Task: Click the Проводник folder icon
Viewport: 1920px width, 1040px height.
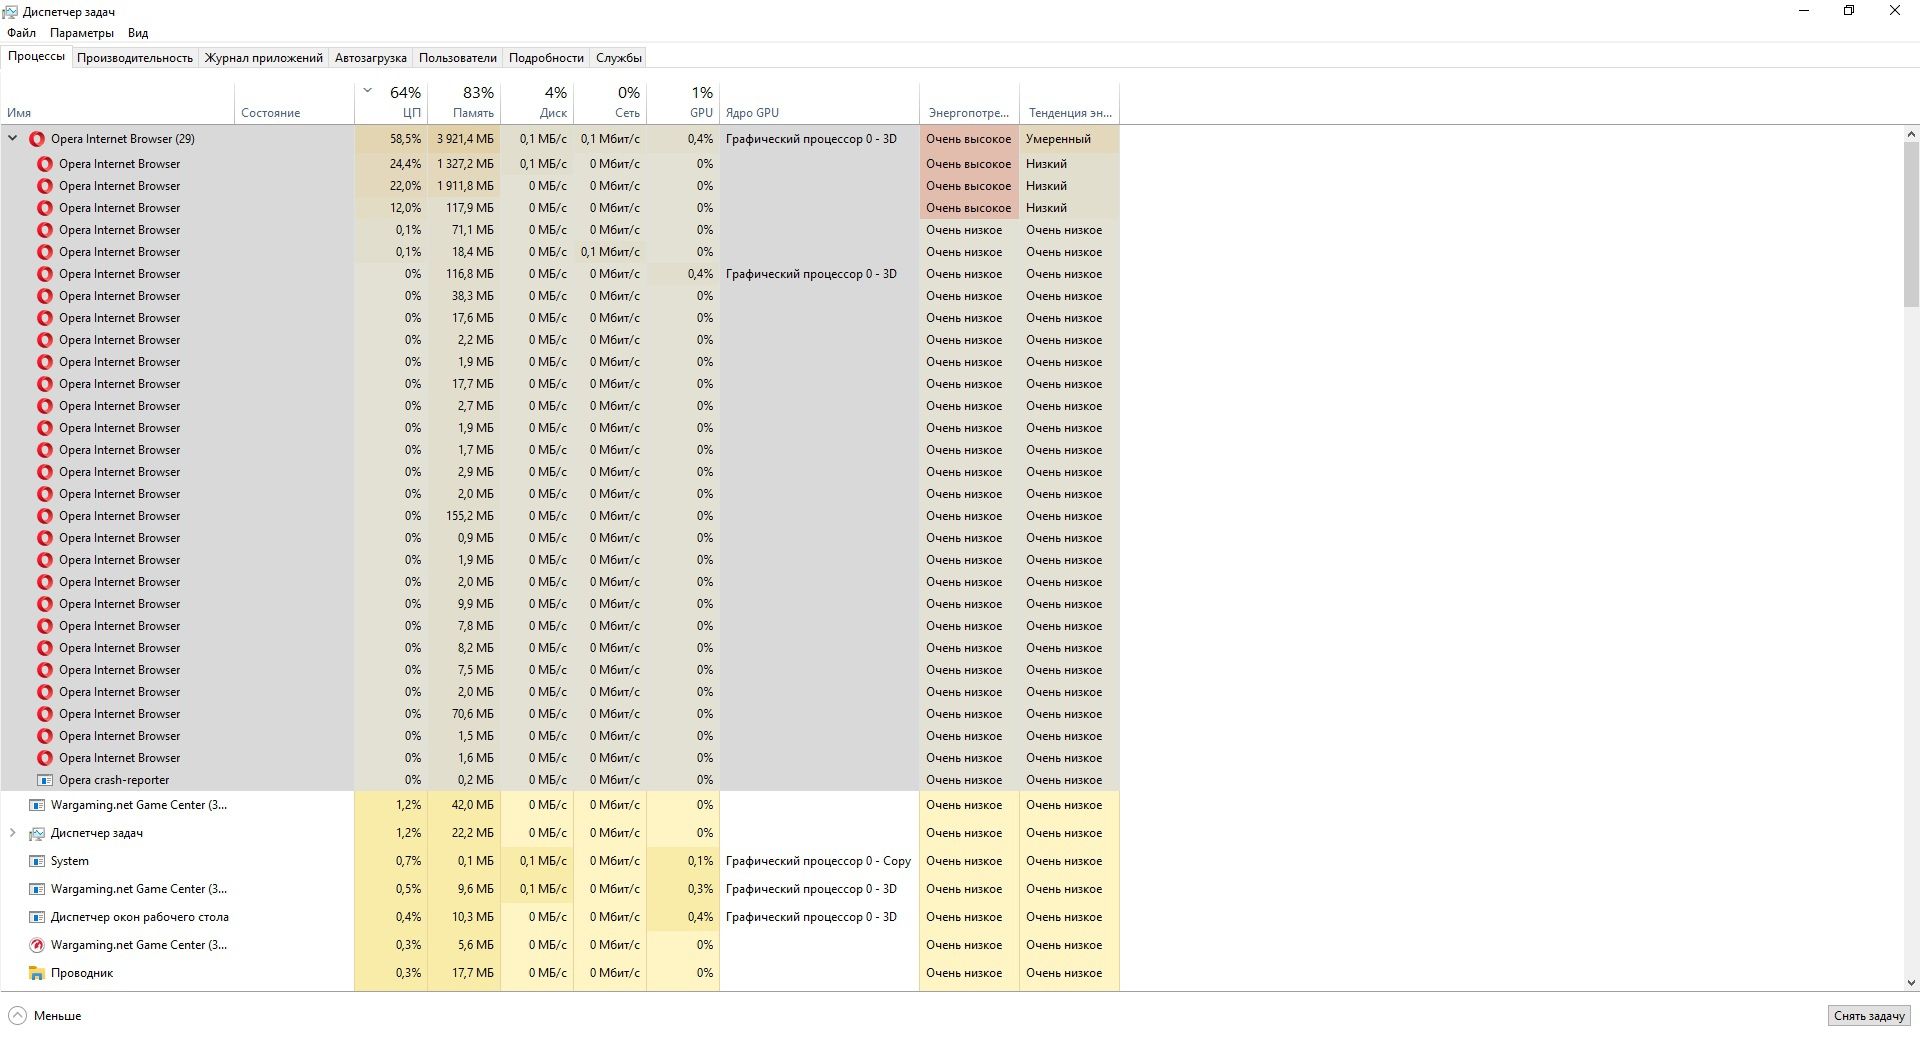Action: point(37,973)
